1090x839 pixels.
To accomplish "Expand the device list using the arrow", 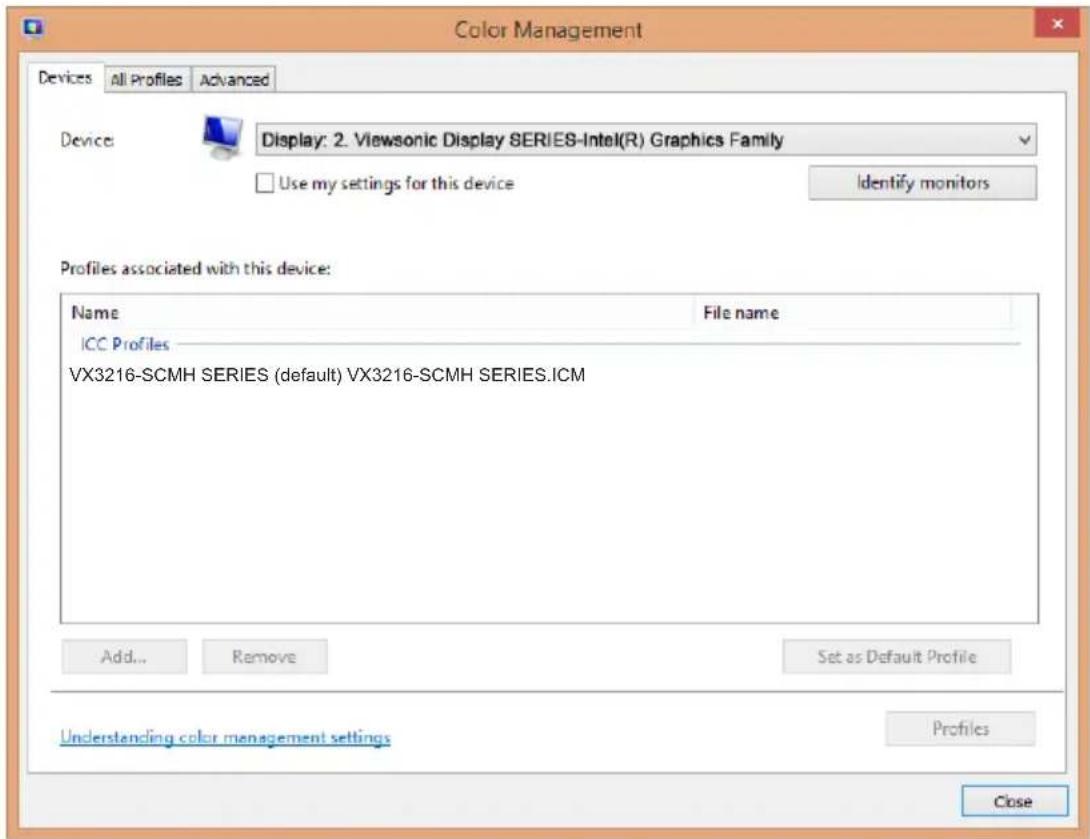I will [1024, 140].
